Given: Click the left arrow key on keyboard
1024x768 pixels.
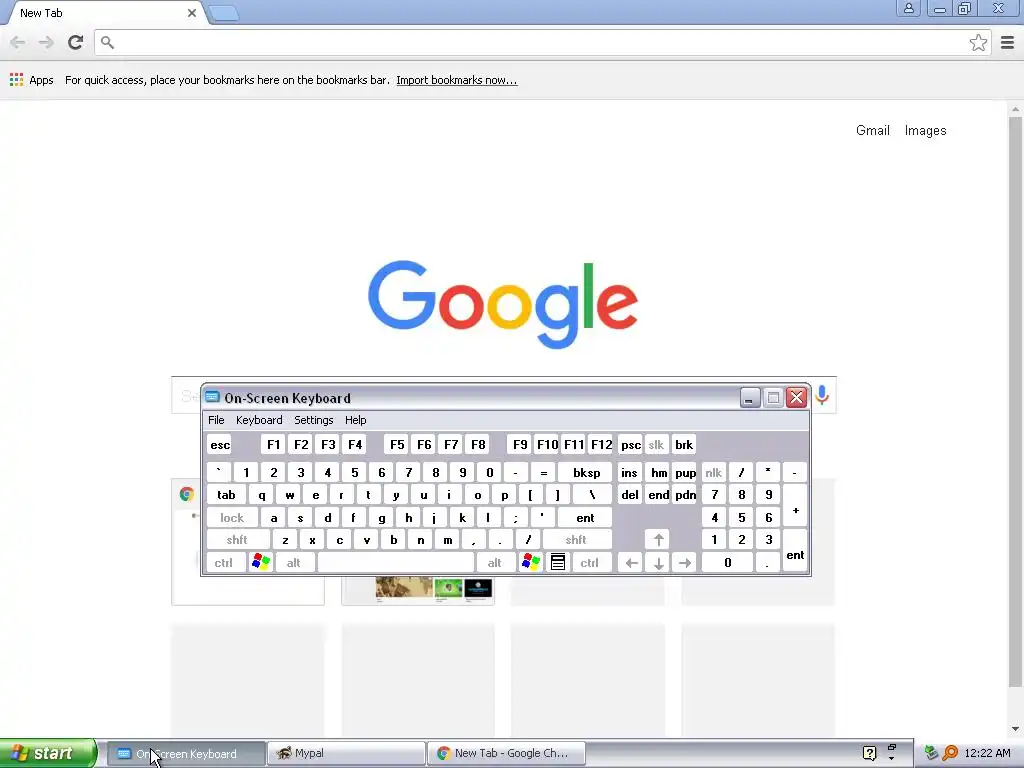Looking at the screenshot, I should pos(631,562).
